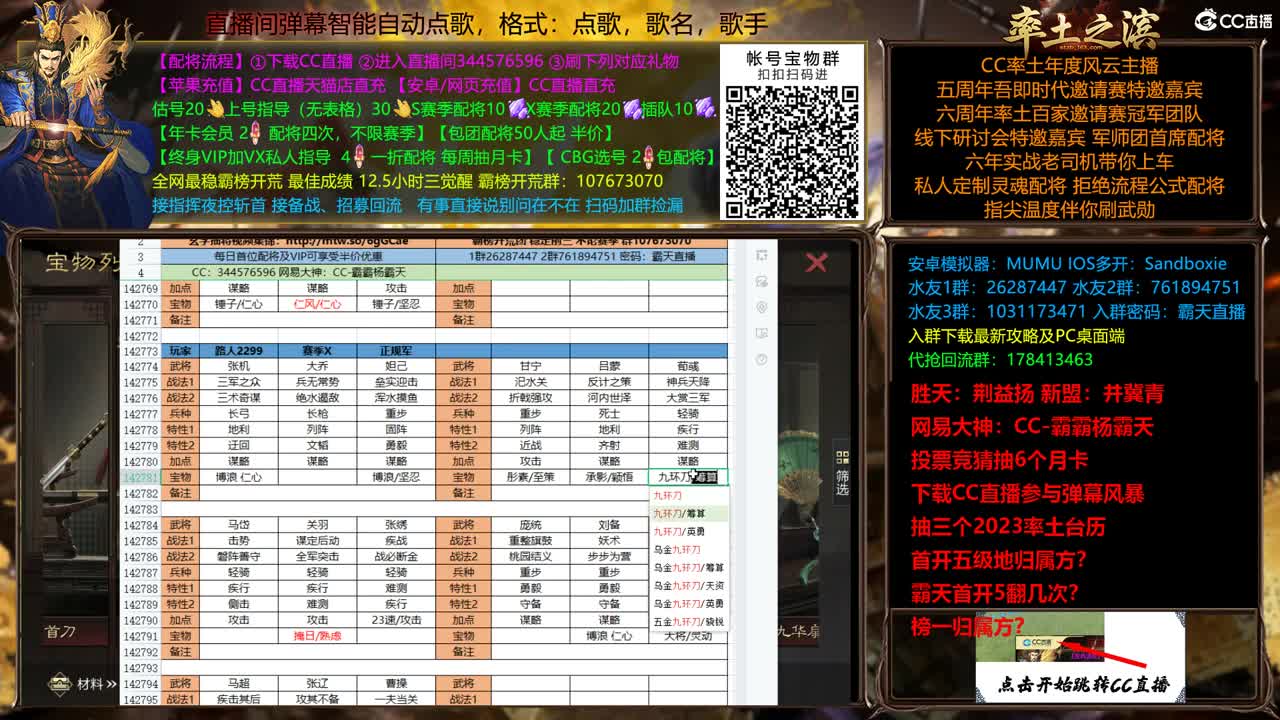Choose suggestion 九环刀/筹算 from the autocomplete list
The height and width of the screenshot is (720, 1280).
coord(689,513)
